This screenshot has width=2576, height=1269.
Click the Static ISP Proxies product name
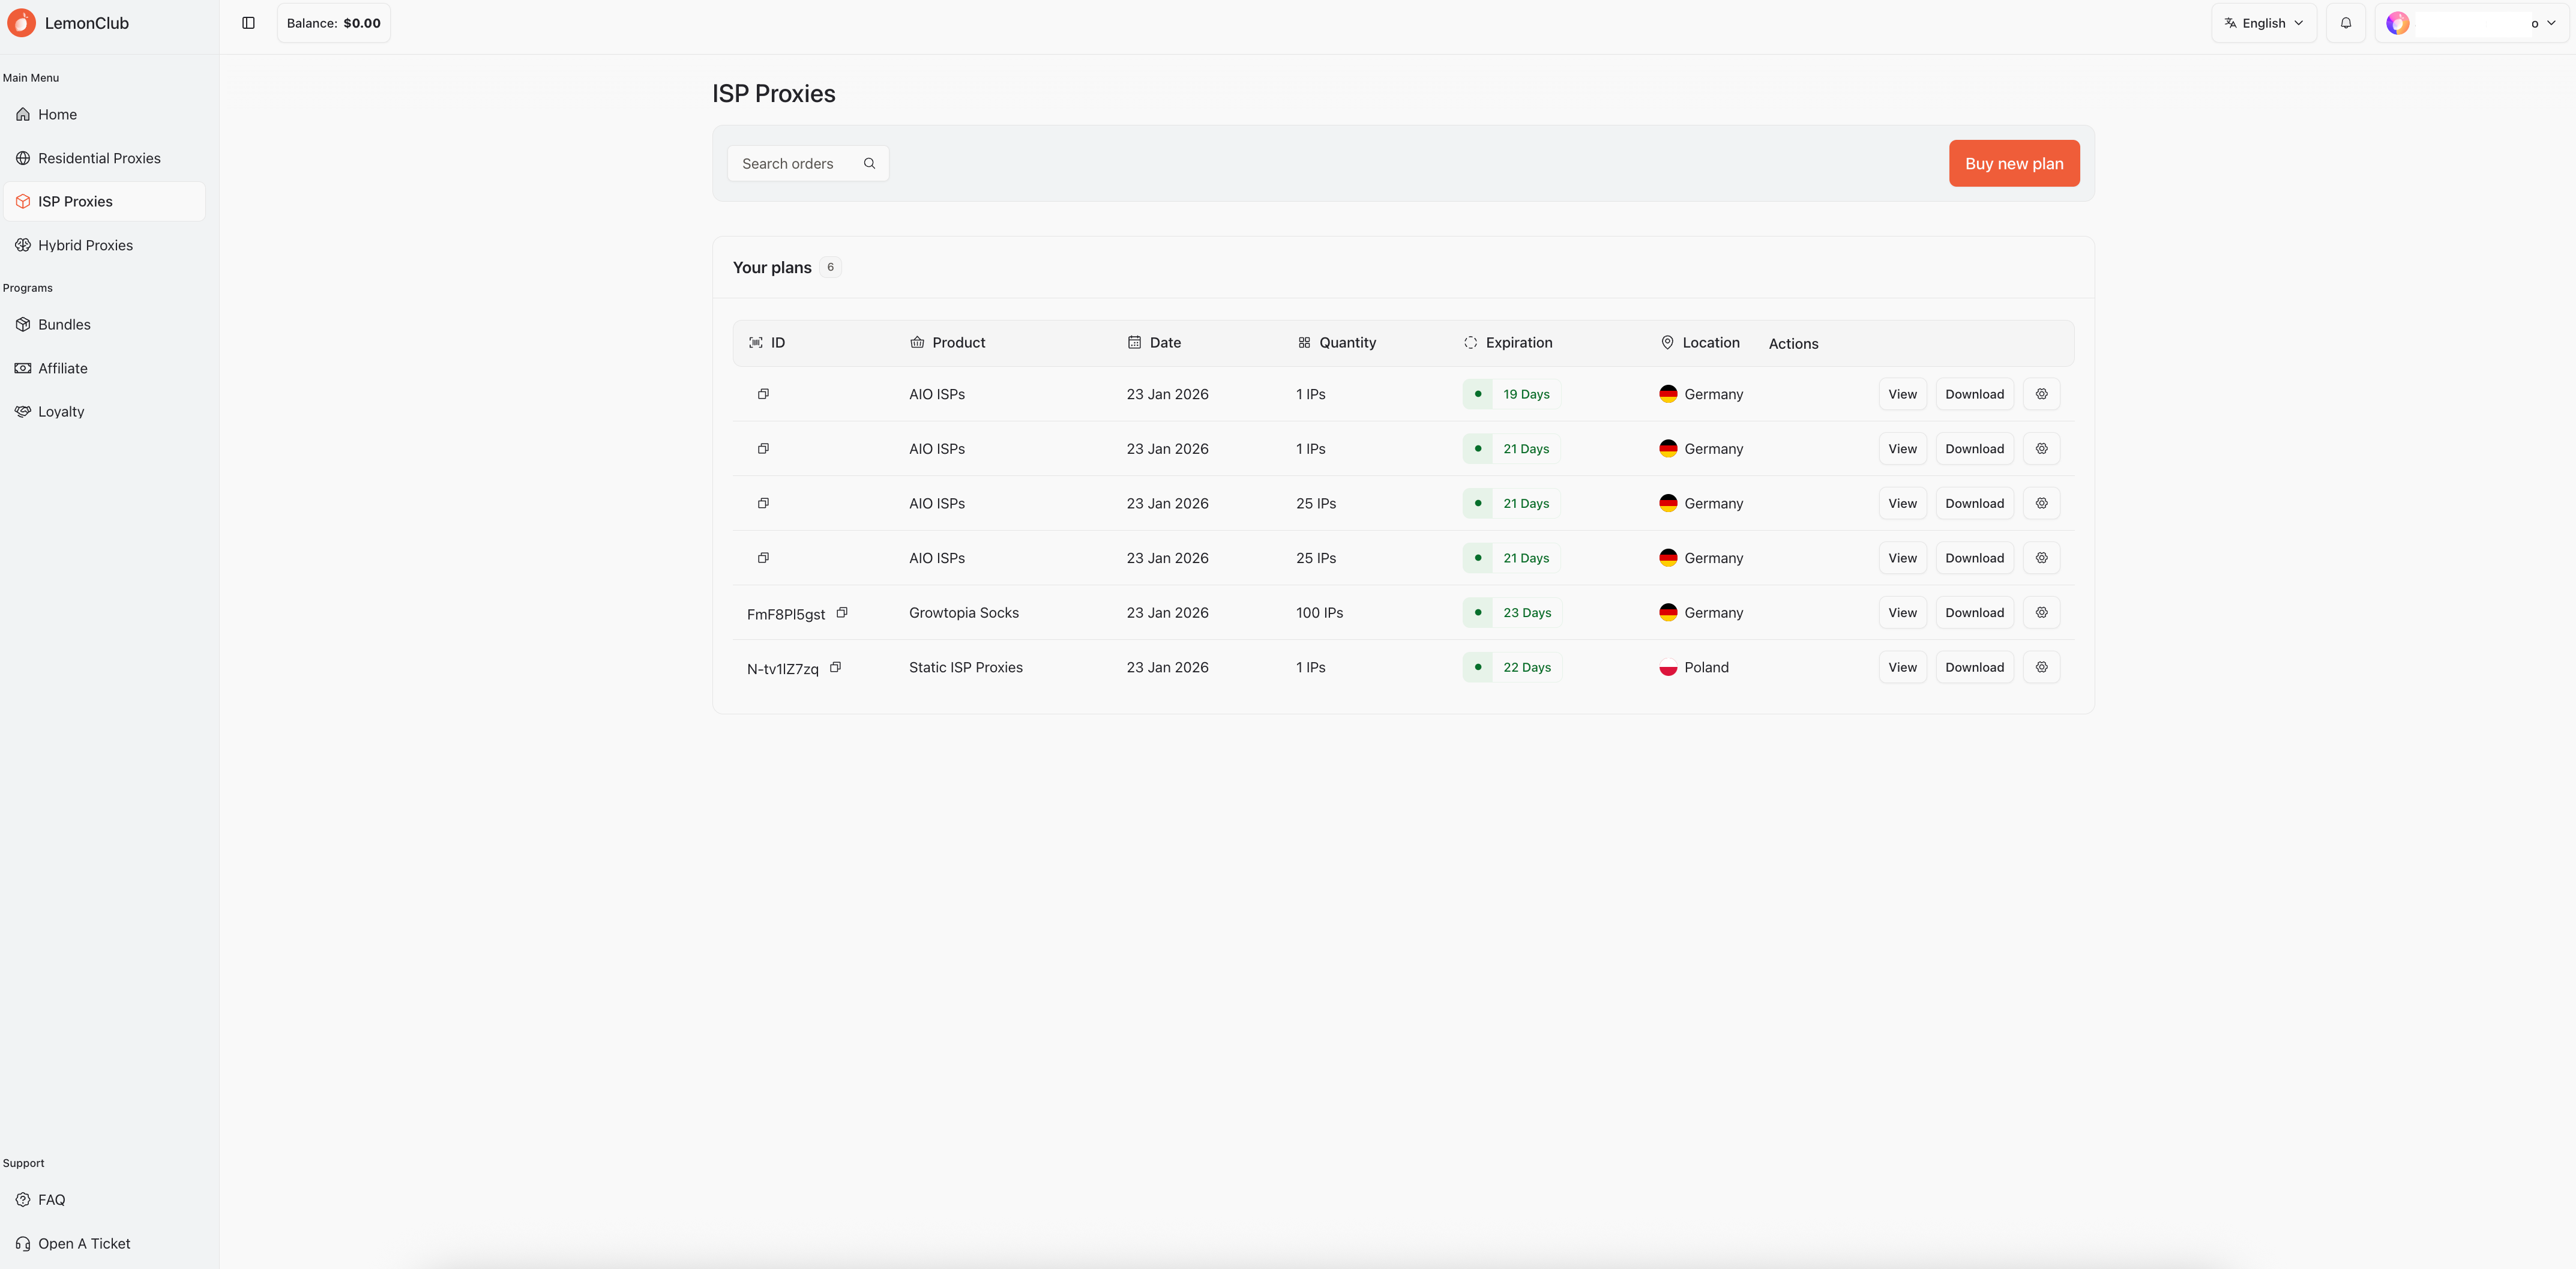[x=966, y=667]
